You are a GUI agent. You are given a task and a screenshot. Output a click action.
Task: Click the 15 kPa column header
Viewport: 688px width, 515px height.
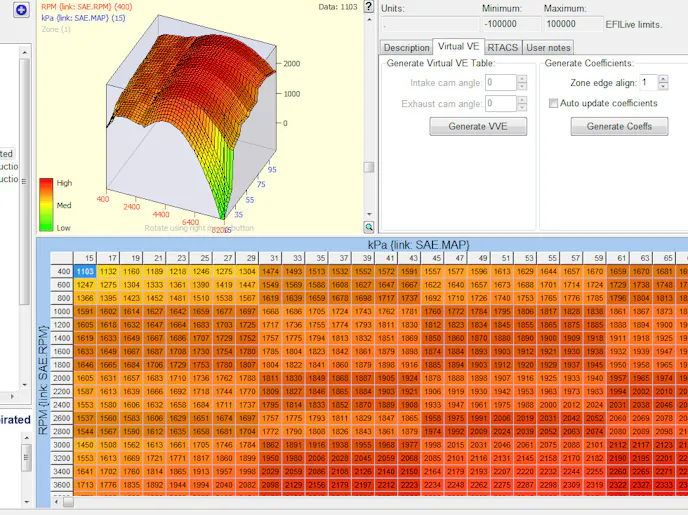pos(90,258)
